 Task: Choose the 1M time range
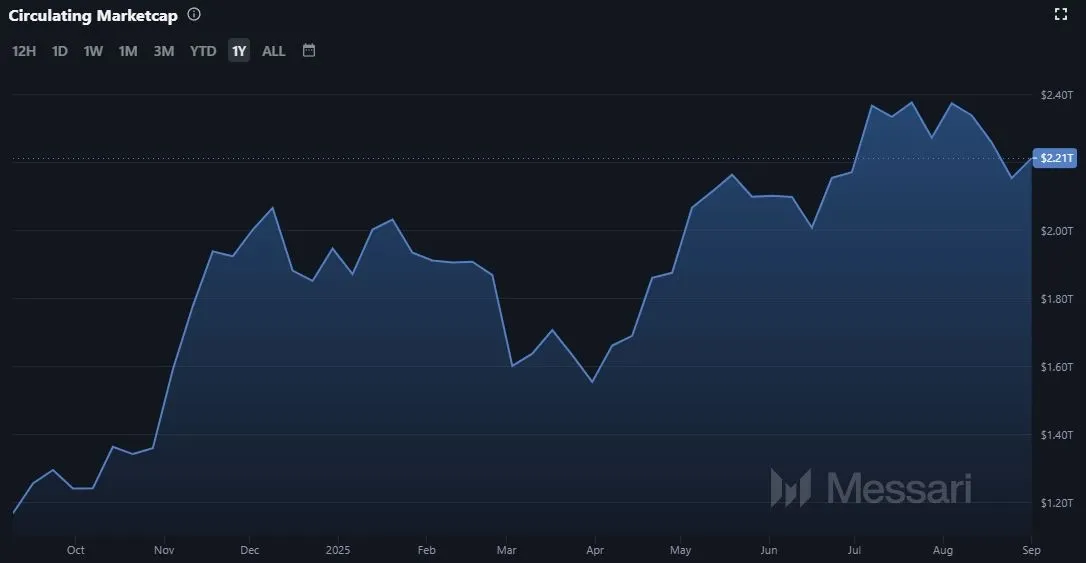[127, 51]
